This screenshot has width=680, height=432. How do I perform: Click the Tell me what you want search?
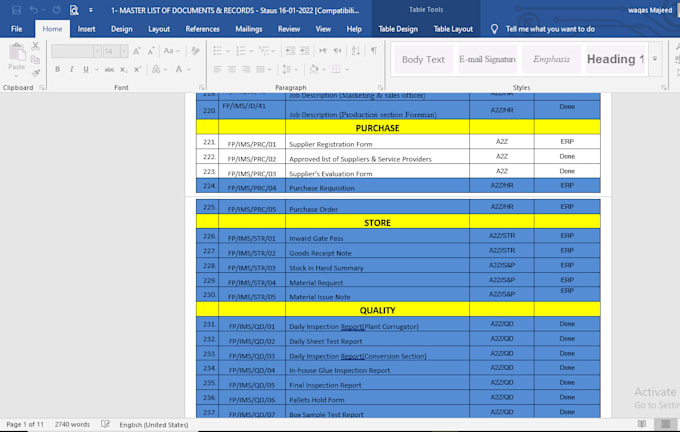[x=550, y=29]
